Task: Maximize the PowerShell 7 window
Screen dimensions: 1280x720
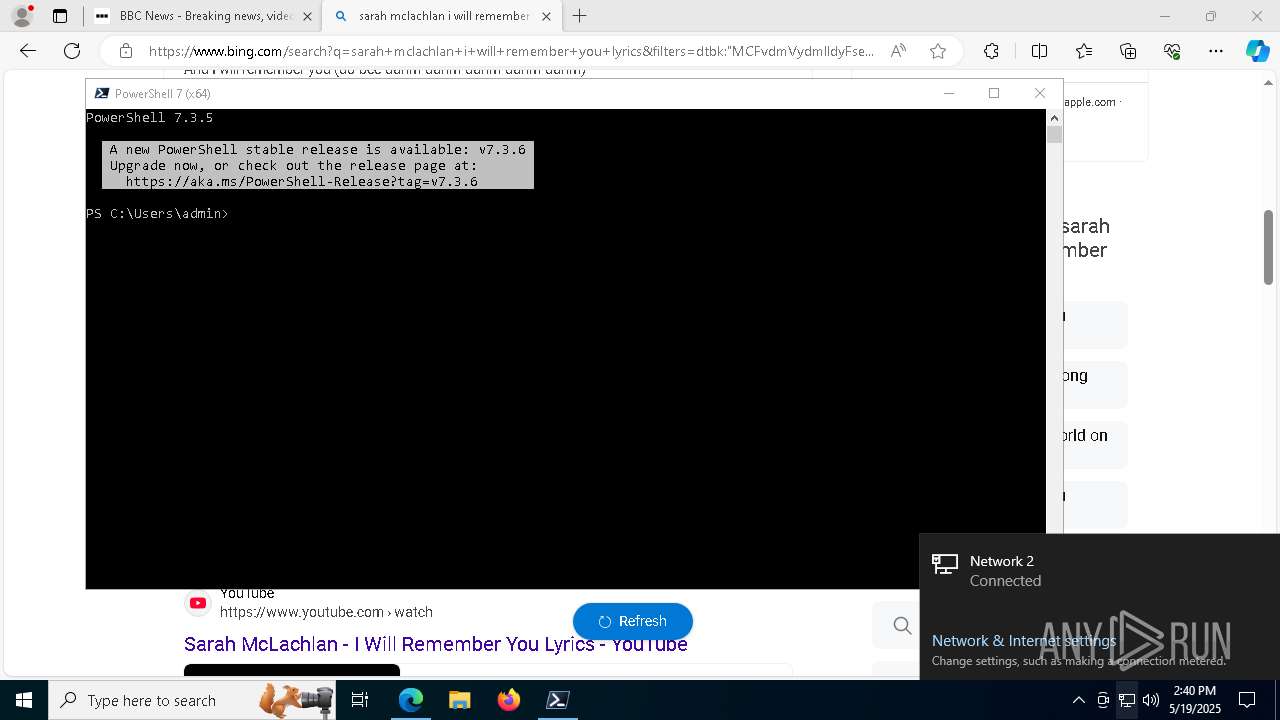Action: coord(994,93)
